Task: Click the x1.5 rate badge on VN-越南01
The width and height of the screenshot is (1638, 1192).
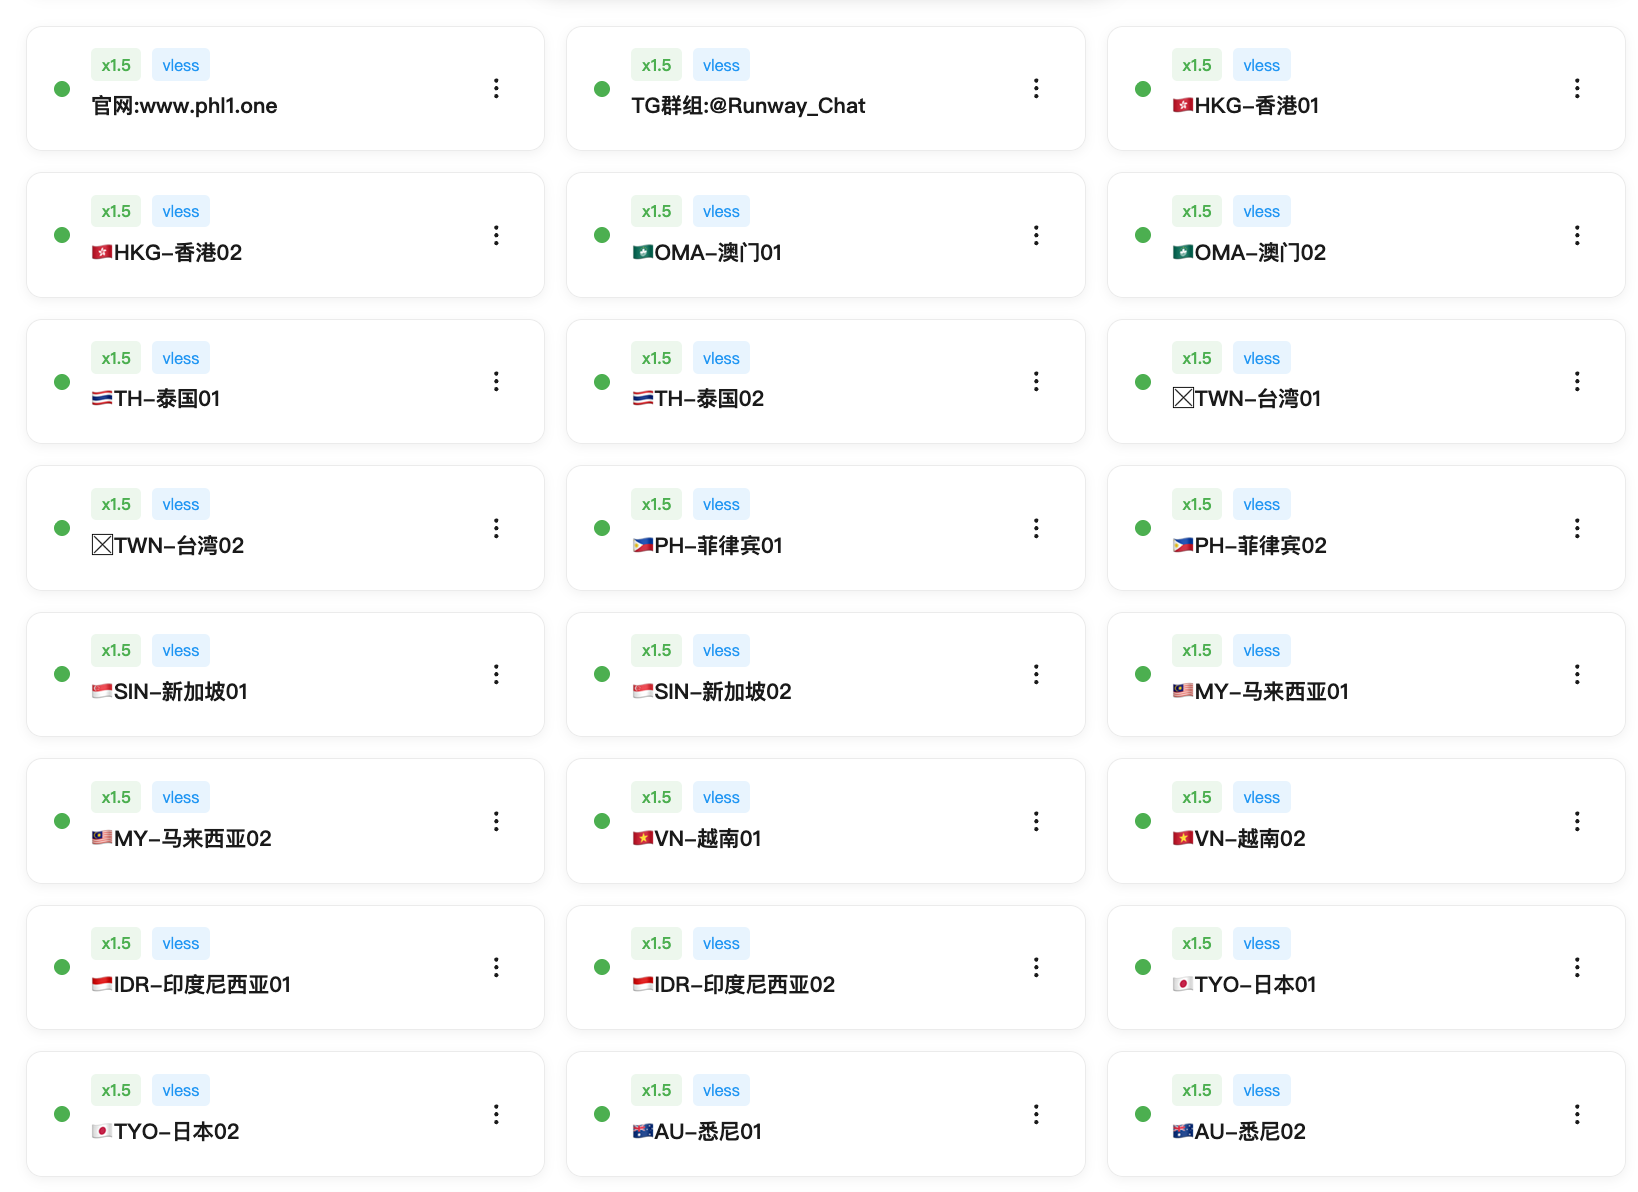Action: 656,797
